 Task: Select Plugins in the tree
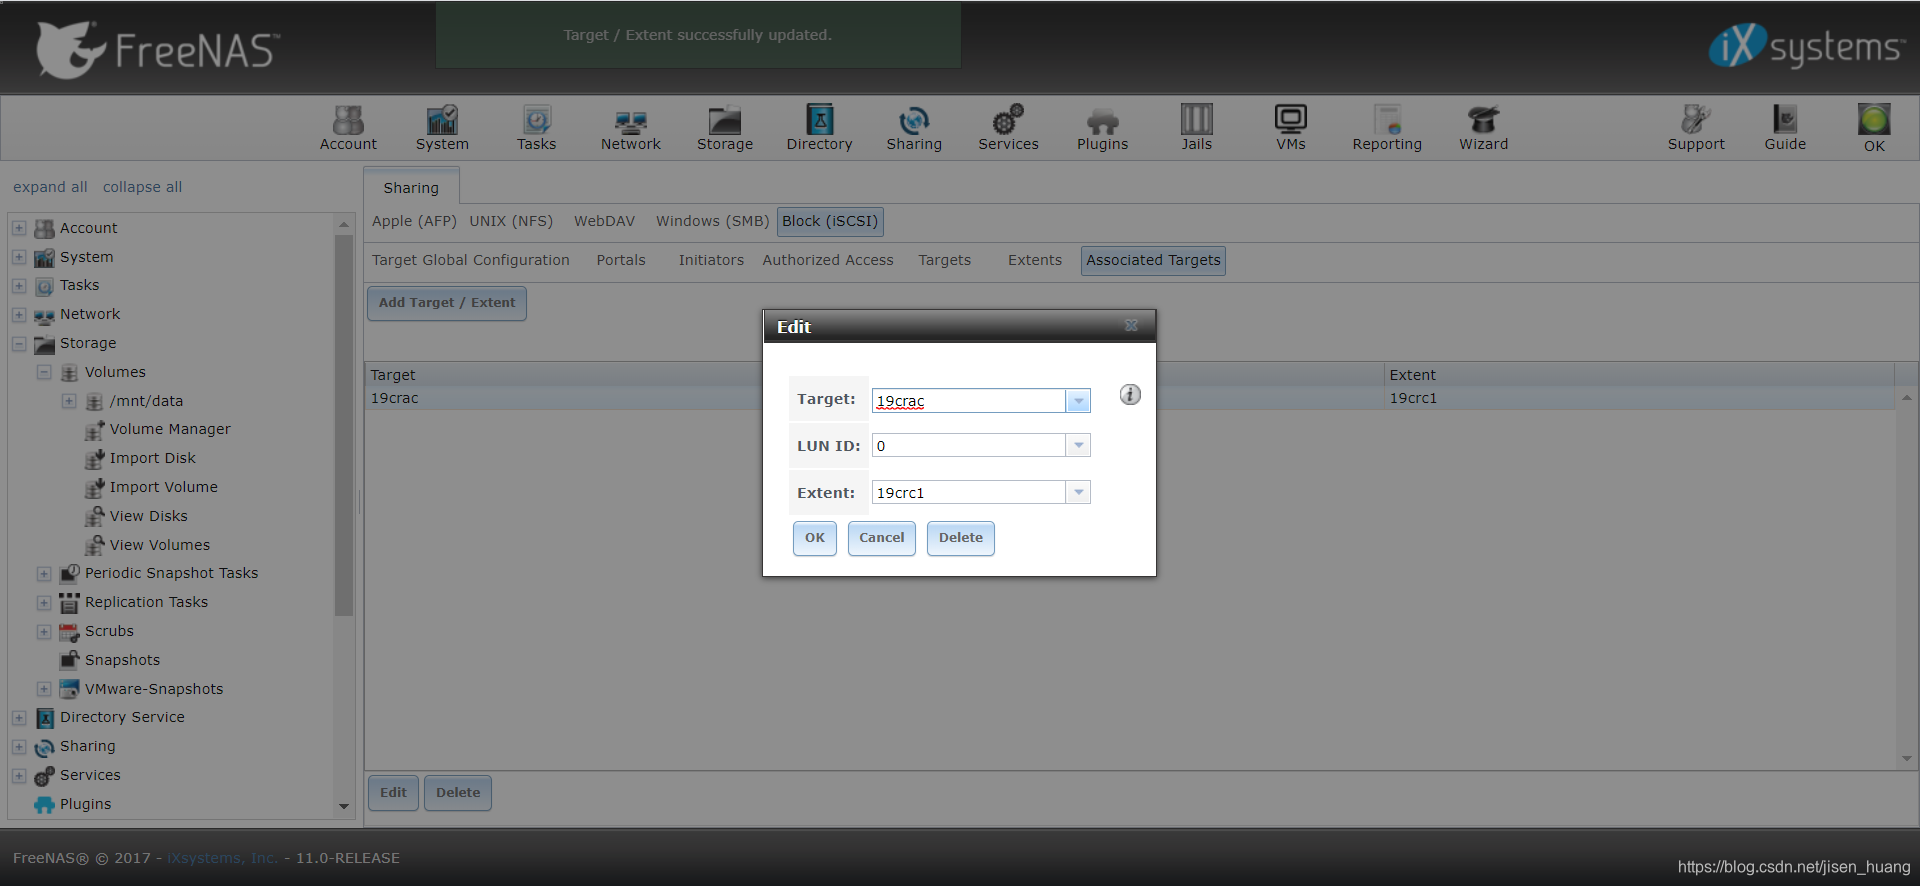coord(85,804)
